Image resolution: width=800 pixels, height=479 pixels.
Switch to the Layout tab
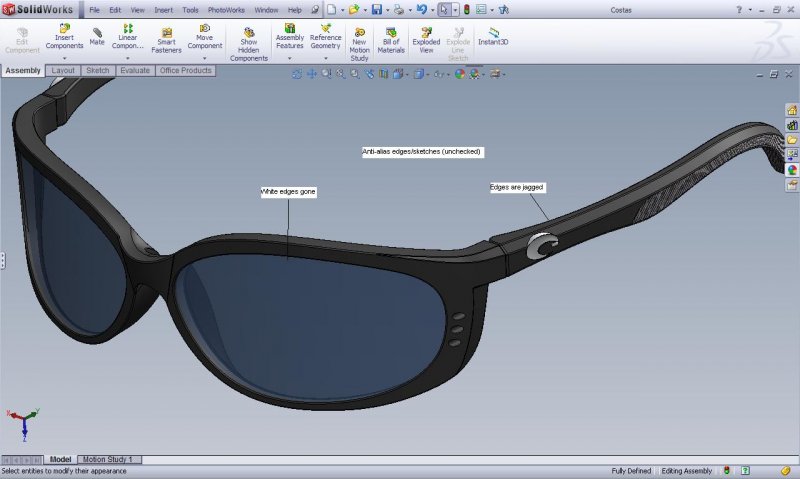coord(63,70)
